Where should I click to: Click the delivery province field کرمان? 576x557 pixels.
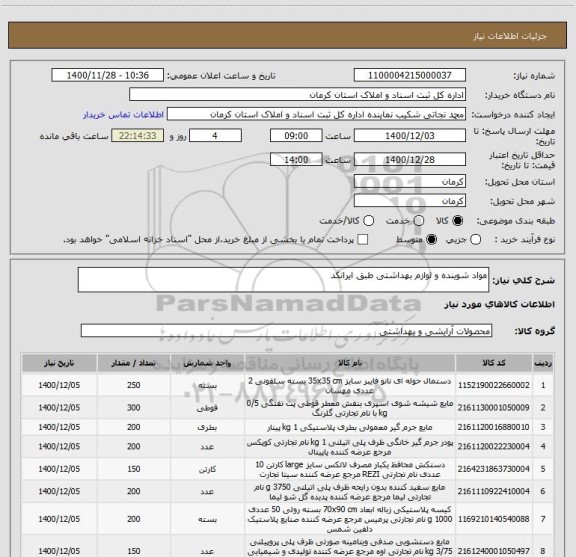coord(410,181)
